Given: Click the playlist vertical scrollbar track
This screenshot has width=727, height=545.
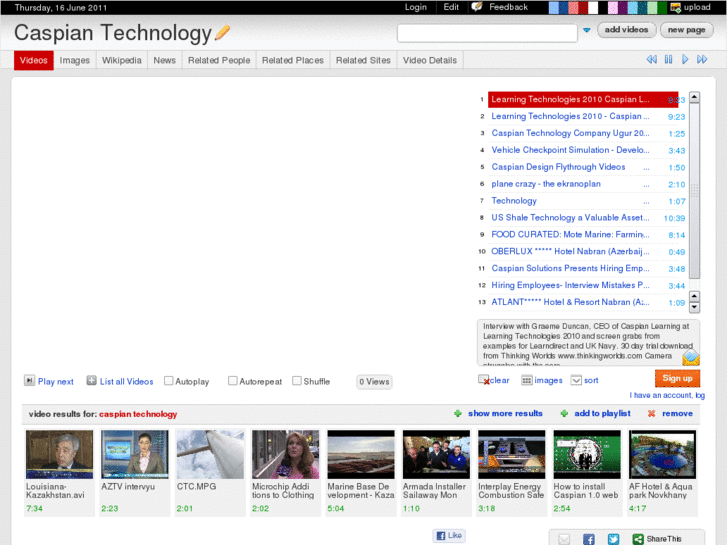Looking at the screenshot, I should [694, 190].
